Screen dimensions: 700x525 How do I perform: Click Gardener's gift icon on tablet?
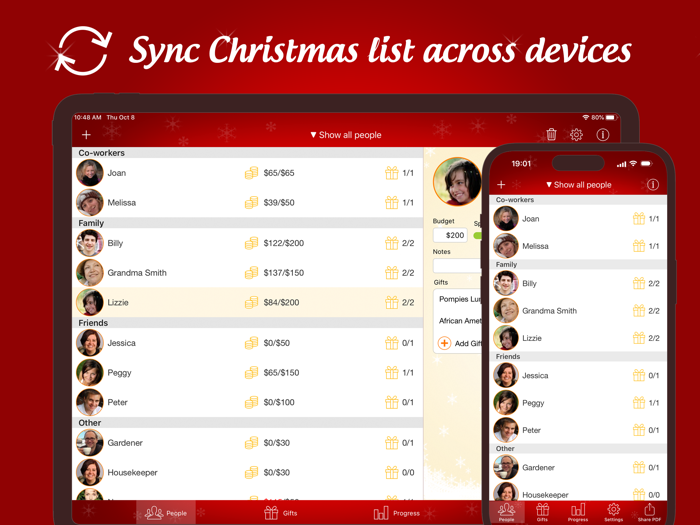point(392,443)
